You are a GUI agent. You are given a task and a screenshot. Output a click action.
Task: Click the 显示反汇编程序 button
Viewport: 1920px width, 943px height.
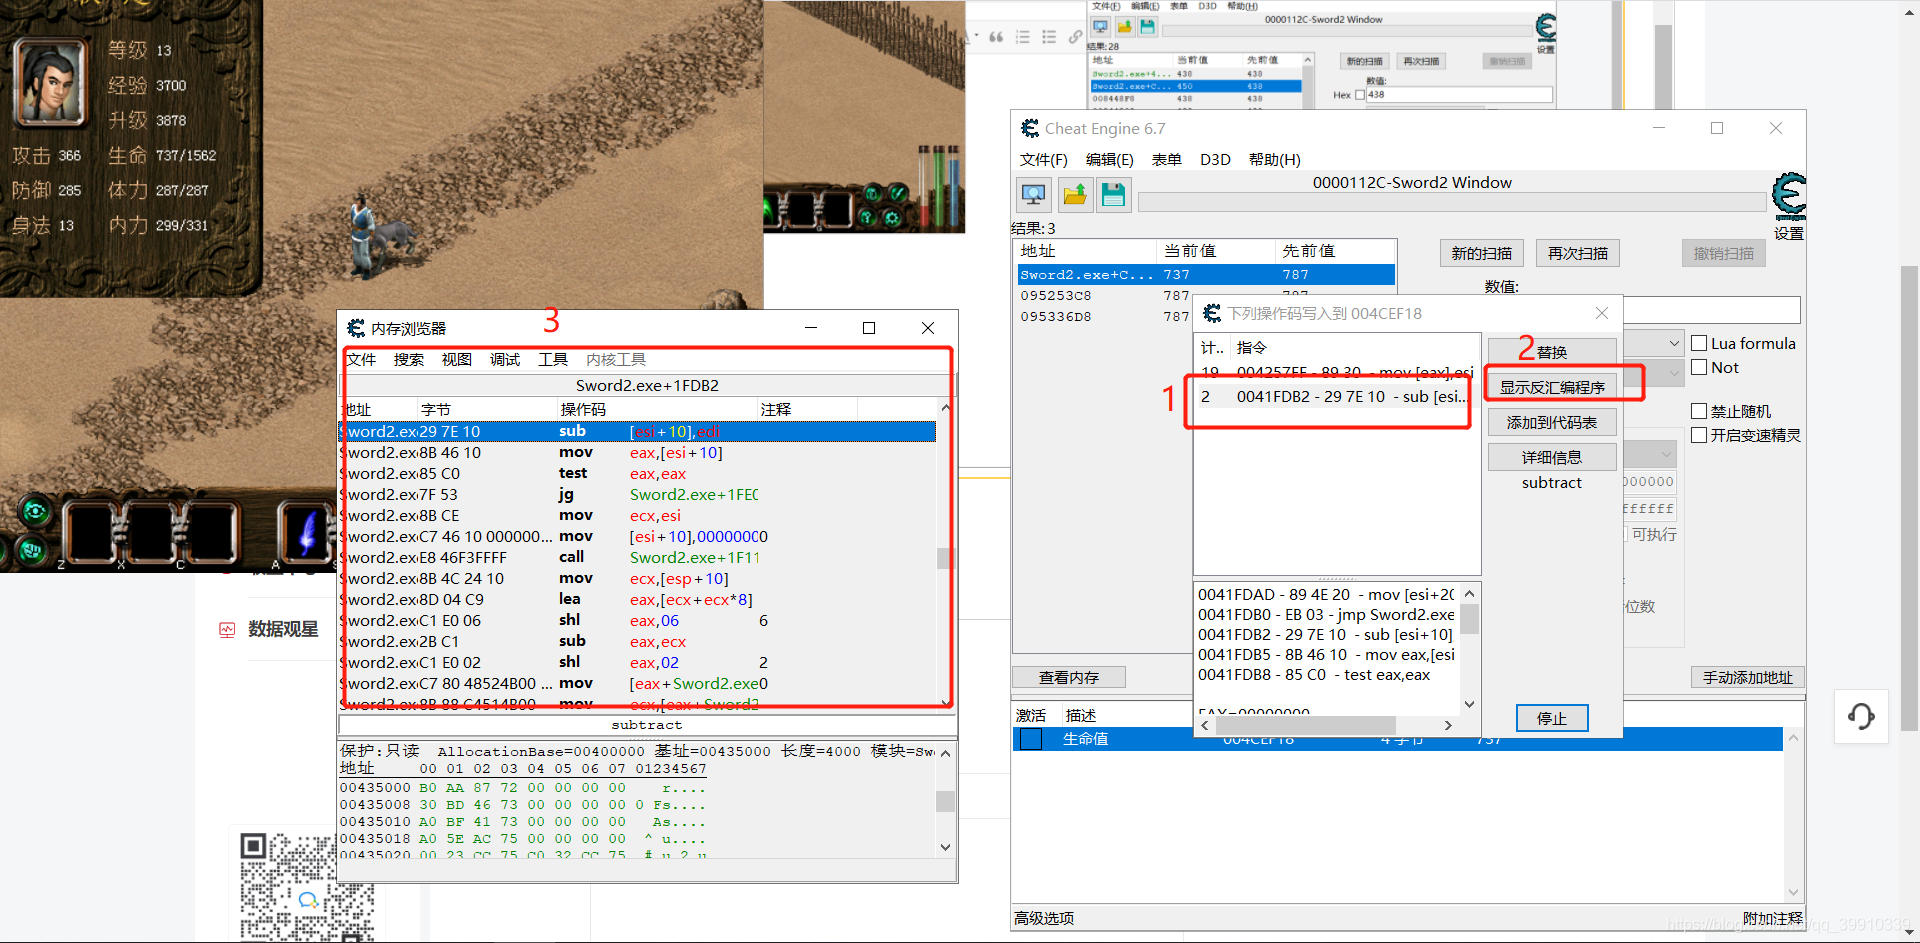coord(1551,387)
